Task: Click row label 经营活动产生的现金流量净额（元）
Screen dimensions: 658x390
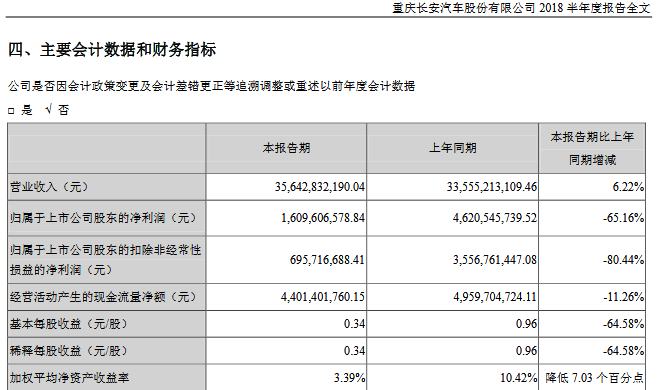Action: 103,297
